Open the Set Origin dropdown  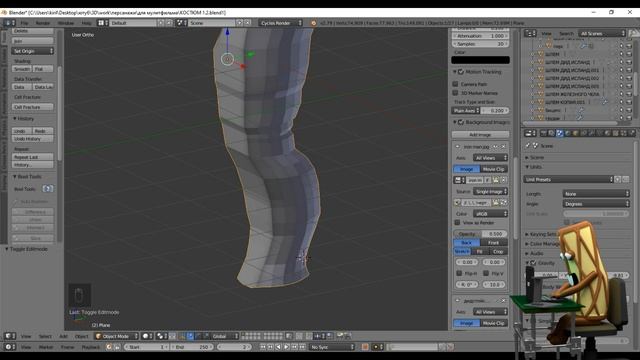(33, 51)
